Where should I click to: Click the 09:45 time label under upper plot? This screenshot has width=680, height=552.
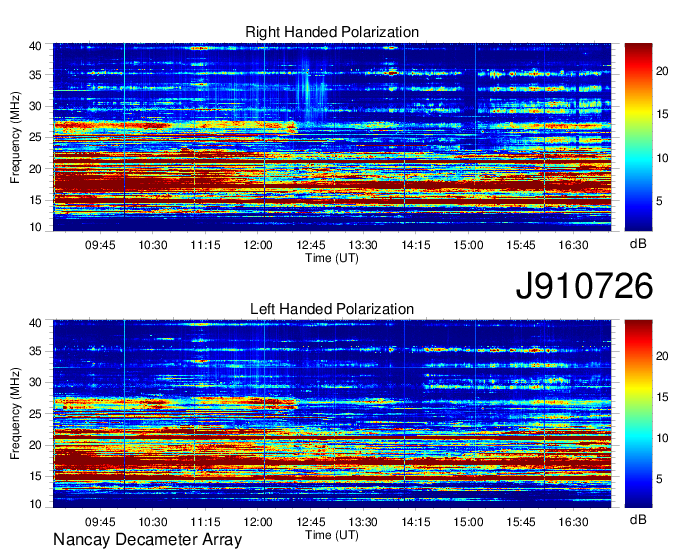pyautogui.click(x=100, y=245)
